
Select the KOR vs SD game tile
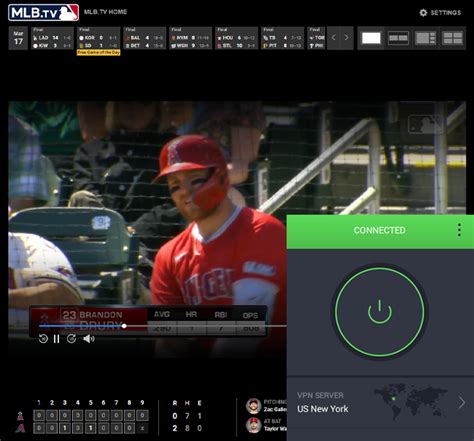point(98,38)
